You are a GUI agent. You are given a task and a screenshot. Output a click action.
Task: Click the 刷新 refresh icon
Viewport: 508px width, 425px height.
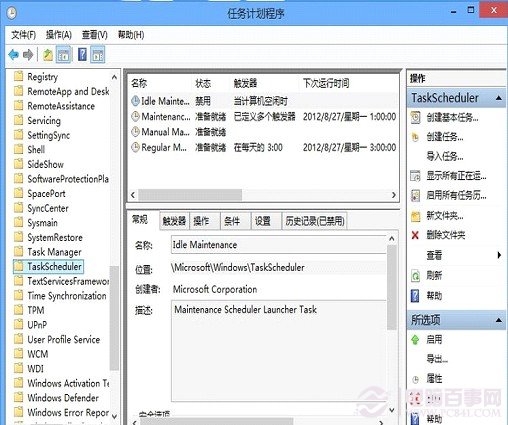pos(415,276)
